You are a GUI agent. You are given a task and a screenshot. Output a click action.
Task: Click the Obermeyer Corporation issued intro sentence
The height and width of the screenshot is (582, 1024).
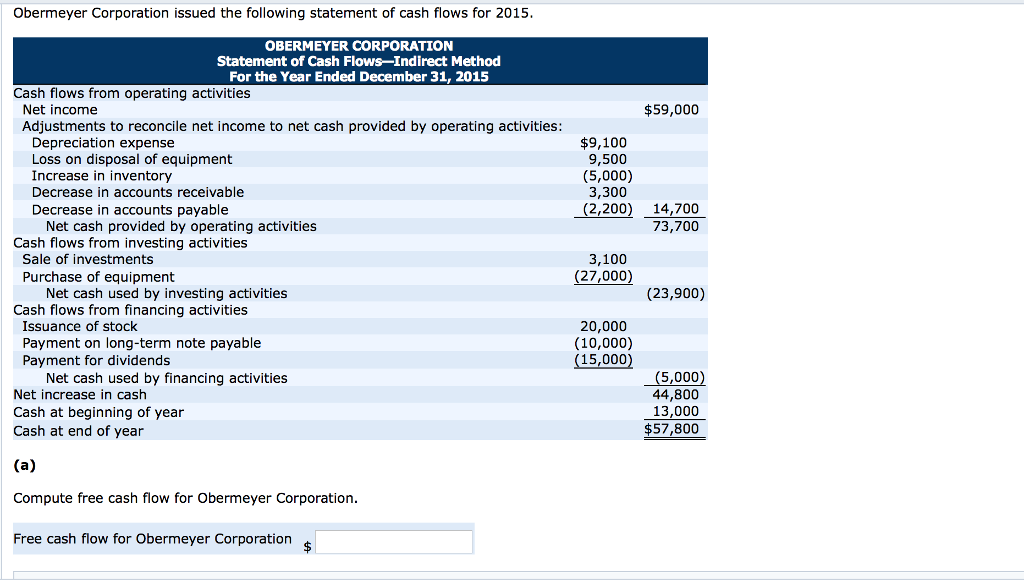point(273,13)
